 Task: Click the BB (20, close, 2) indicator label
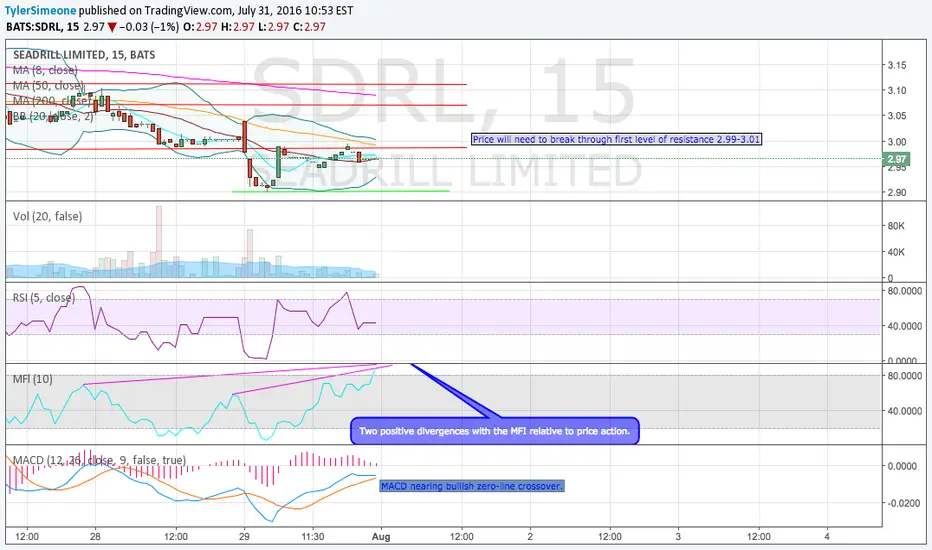tap(53, 117)
